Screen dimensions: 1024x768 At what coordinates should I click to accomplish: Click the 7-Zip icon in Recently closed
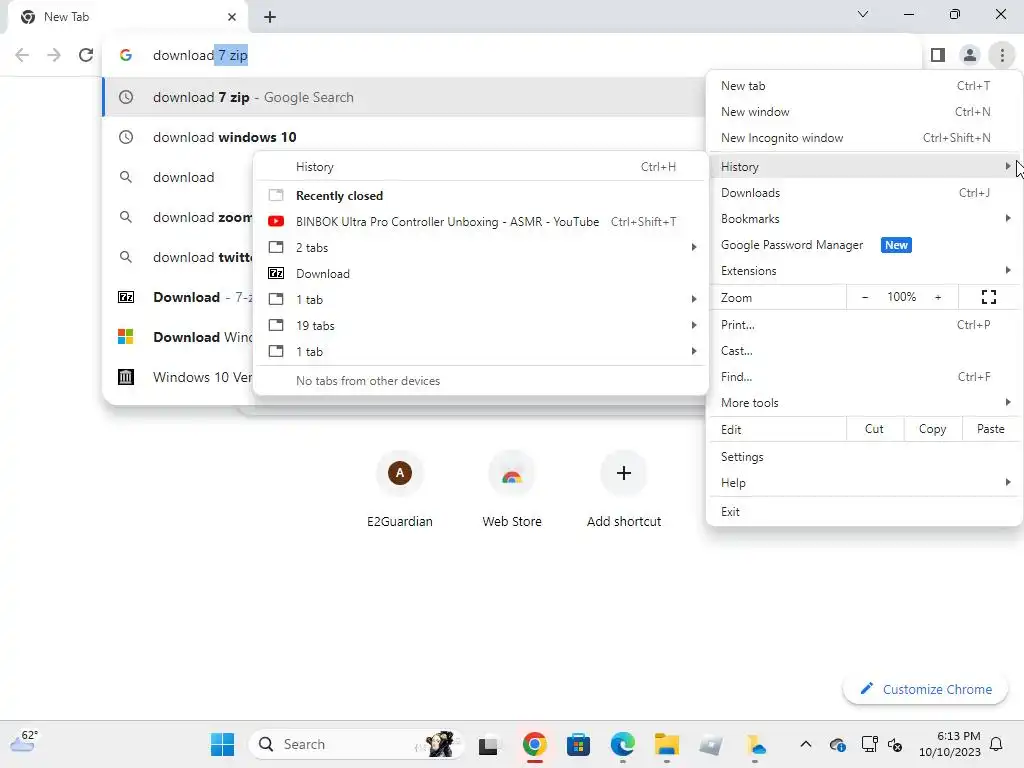276,274
